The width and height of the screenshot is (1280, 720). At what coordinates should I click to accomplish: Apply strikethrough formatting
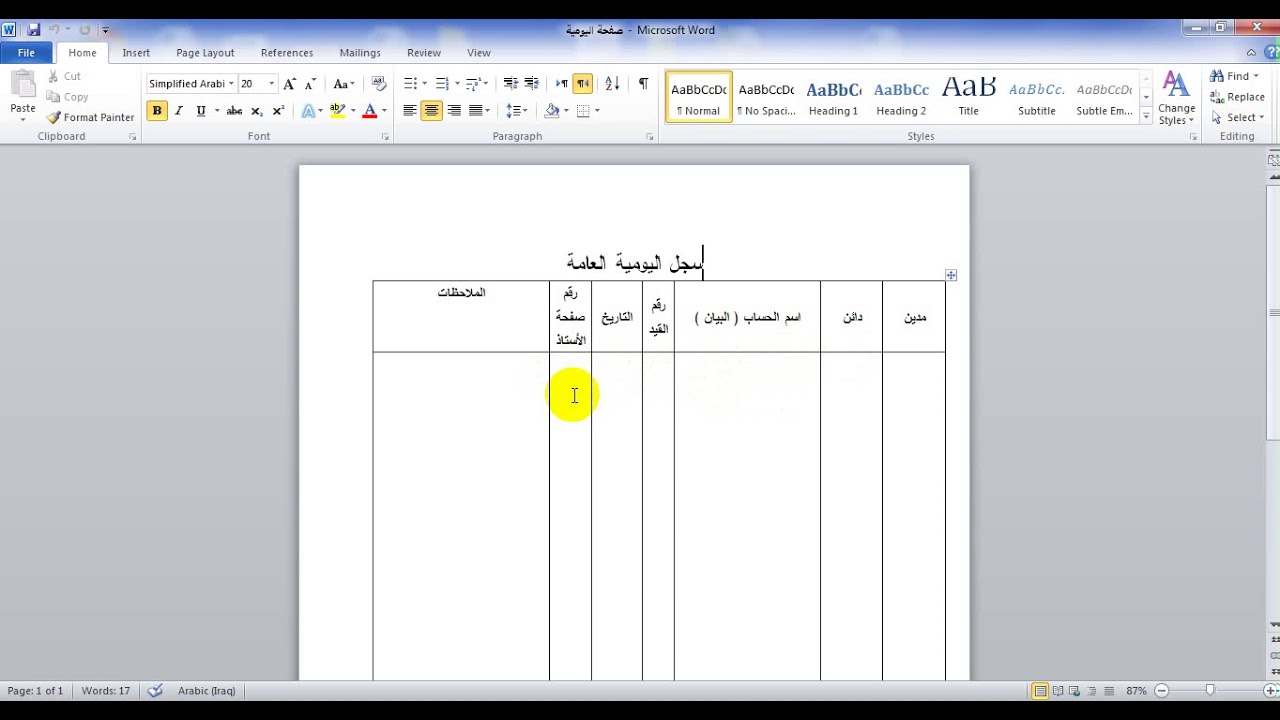234,111
